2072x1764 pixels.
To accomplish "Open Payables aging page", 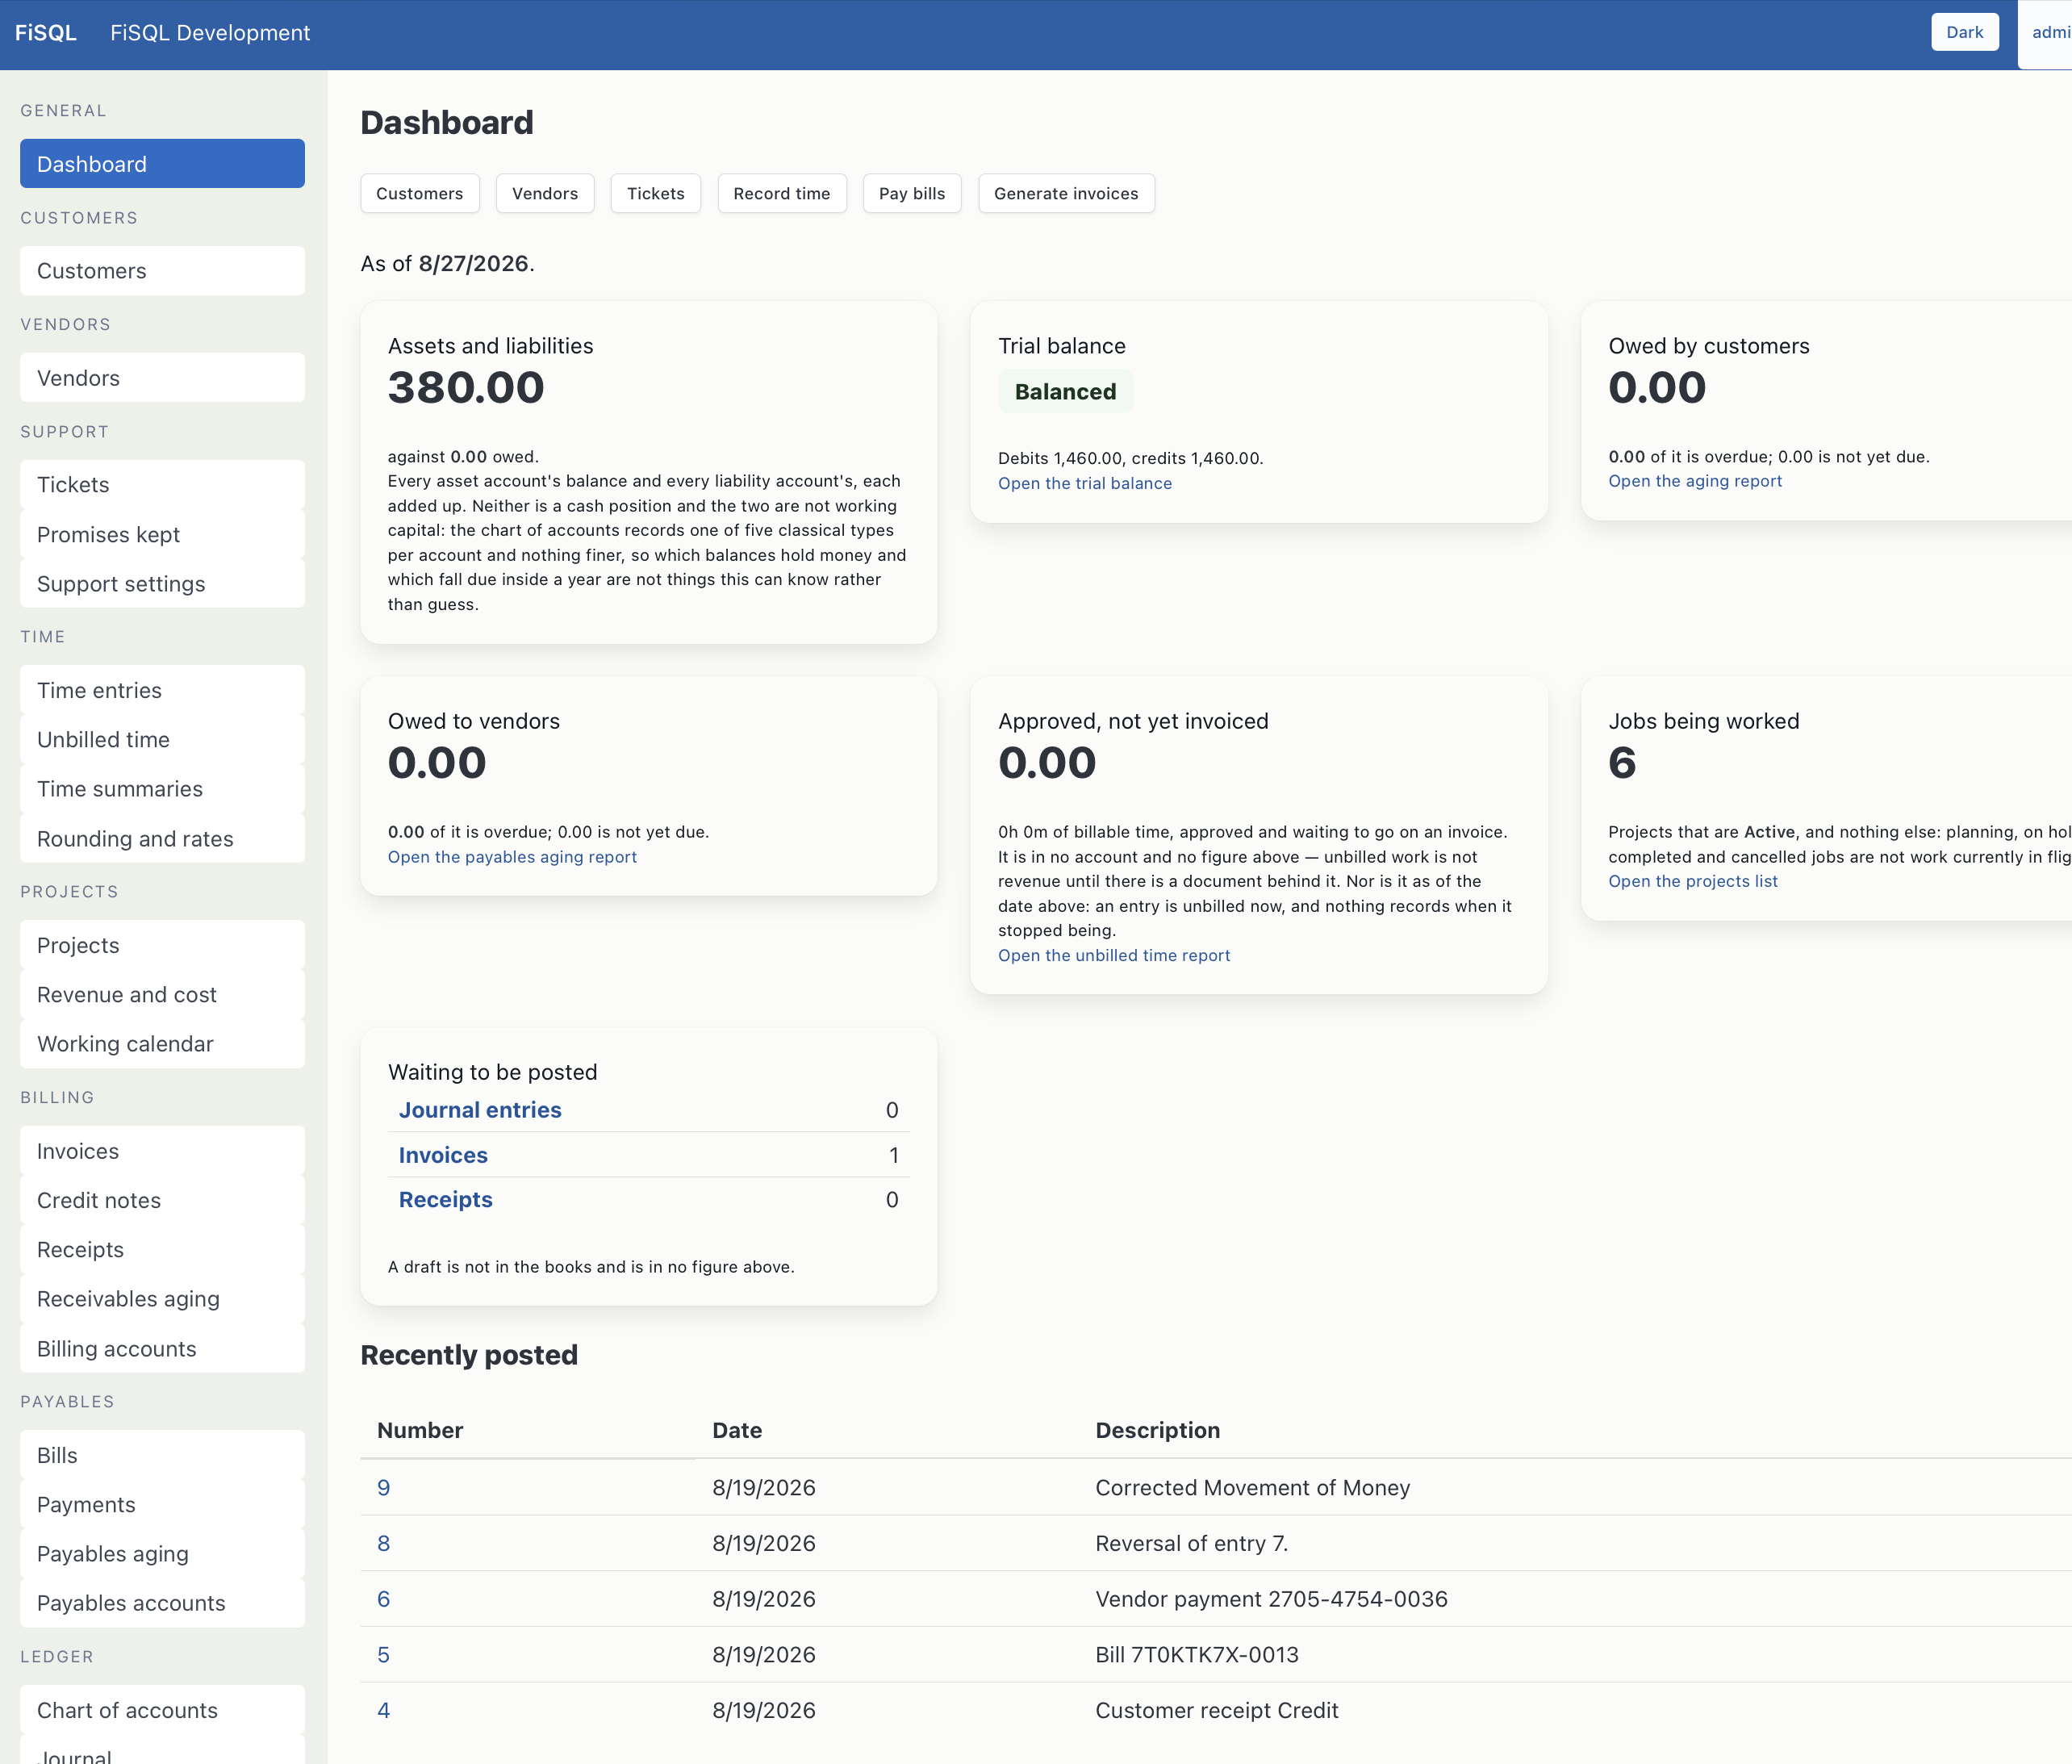I will (x=162, y=1554).
